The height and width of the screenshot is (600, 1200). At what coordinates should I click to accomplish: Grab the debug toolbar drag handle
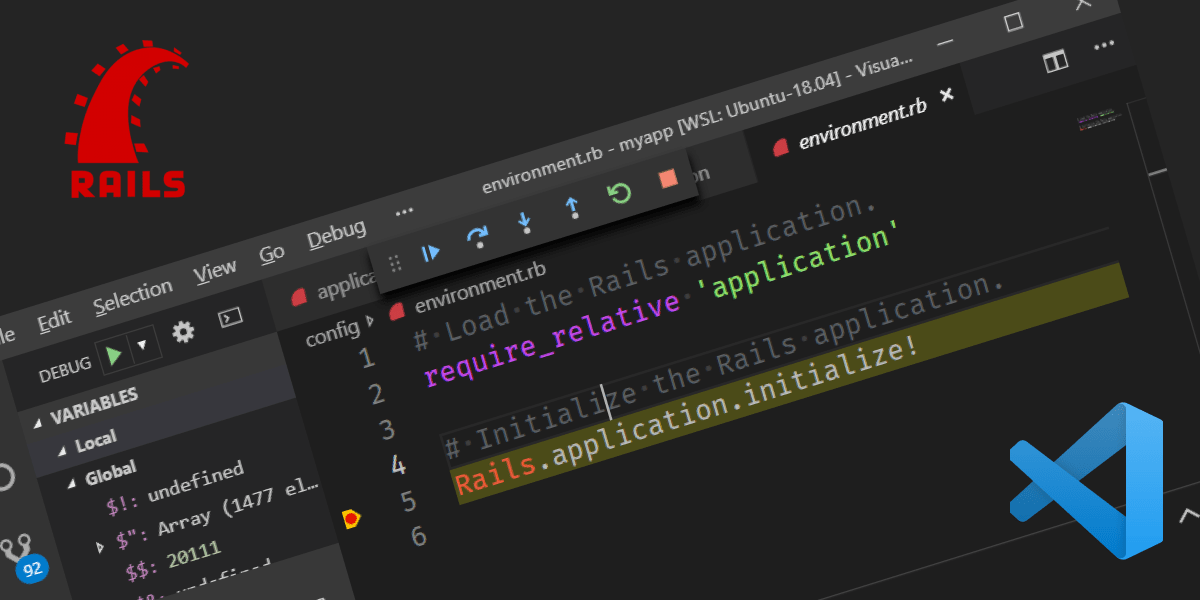click(x=395, y=263)
